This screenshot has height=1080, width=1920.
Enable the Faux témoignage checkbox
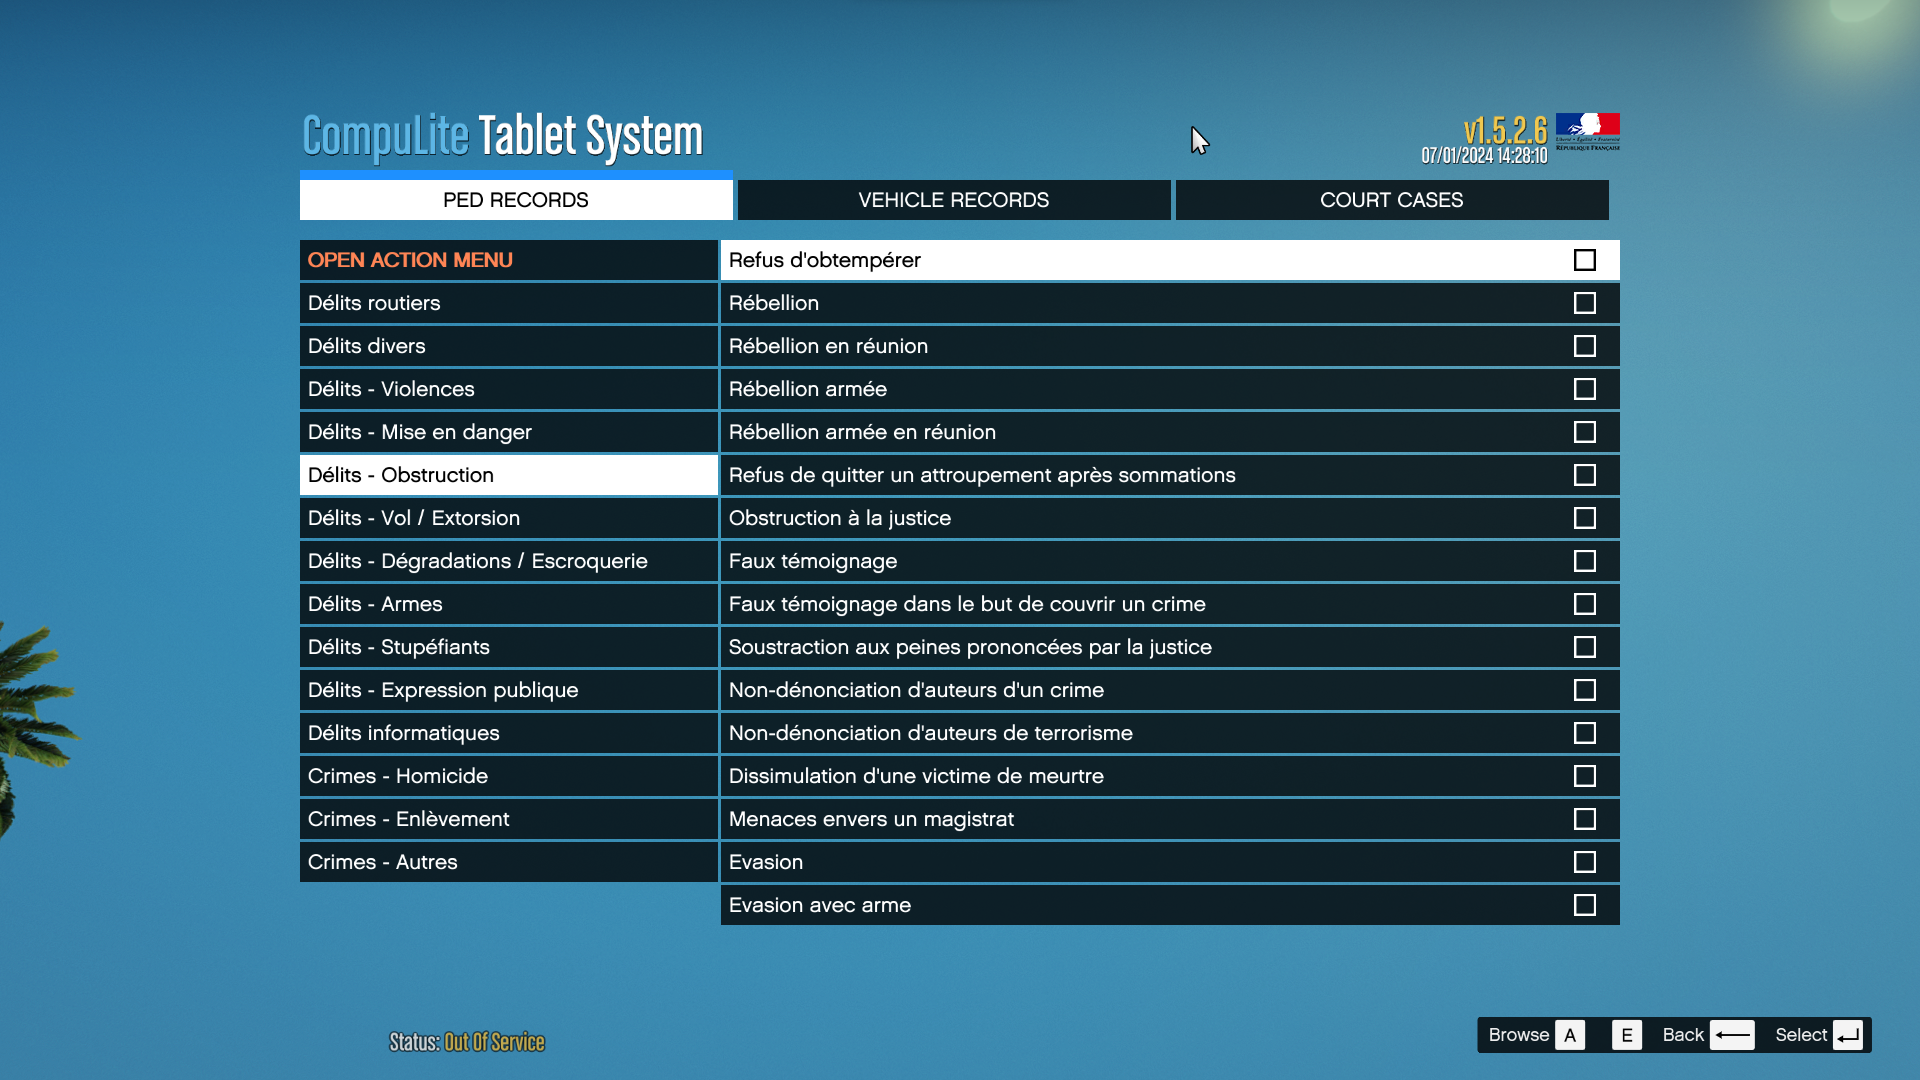coord(1584,561)
